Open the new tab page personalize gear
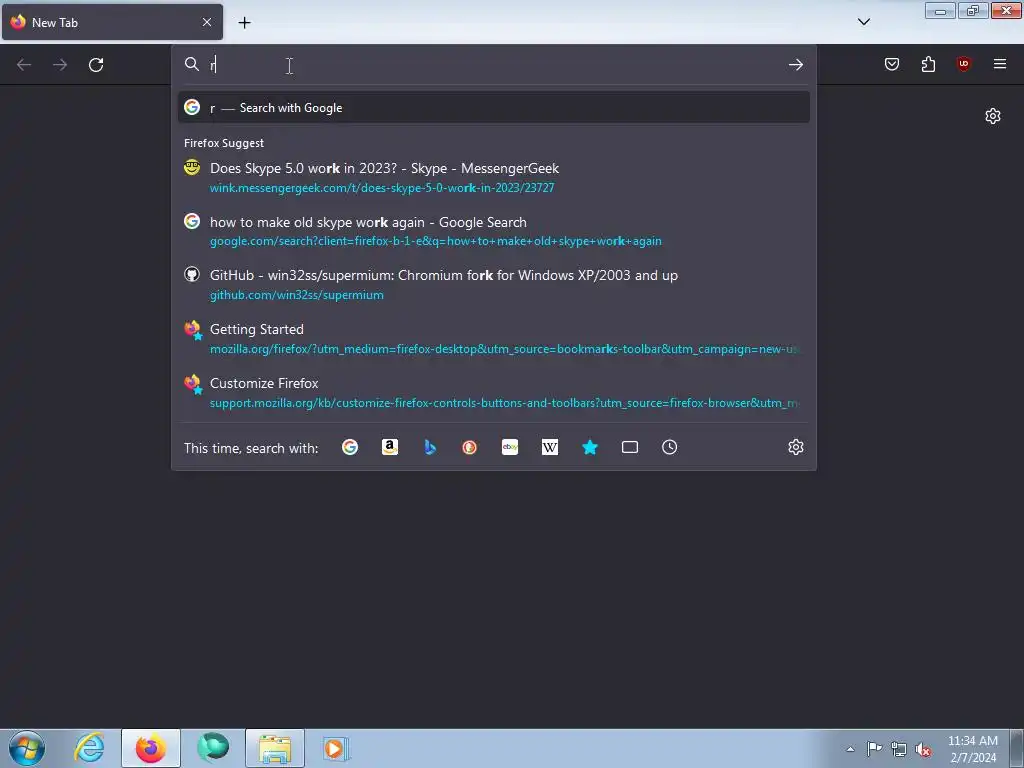 point(993,116)
